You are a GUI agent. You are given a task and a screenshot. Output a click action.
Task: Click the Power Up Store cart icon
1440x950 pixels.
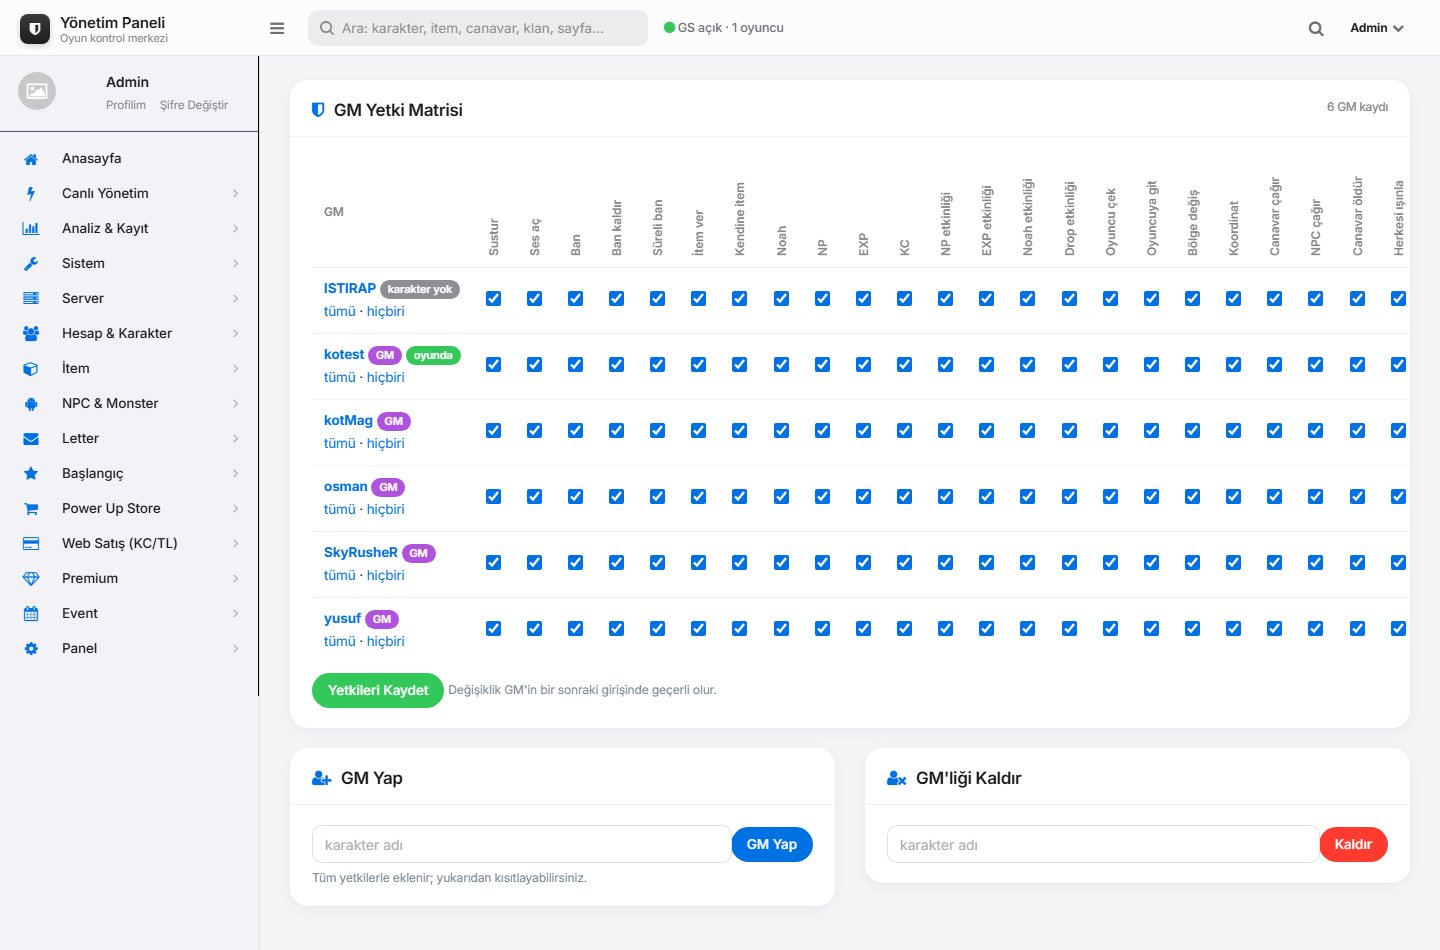pyautogui.click(x=31, y=509)
